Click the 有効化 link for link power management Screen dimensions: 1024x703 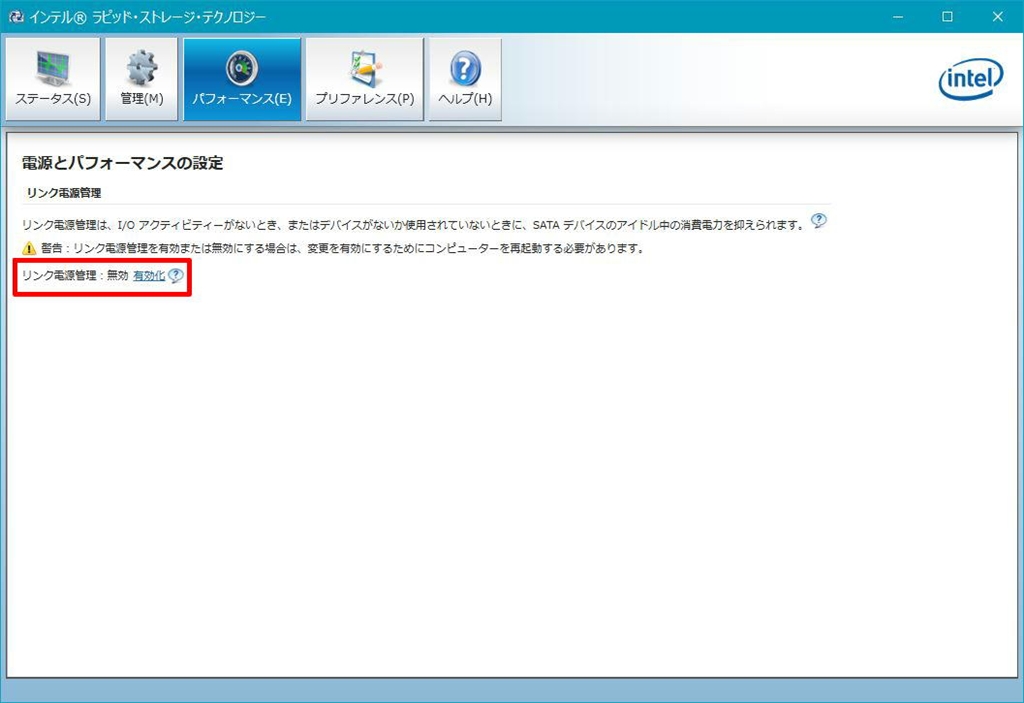point(149,276)
